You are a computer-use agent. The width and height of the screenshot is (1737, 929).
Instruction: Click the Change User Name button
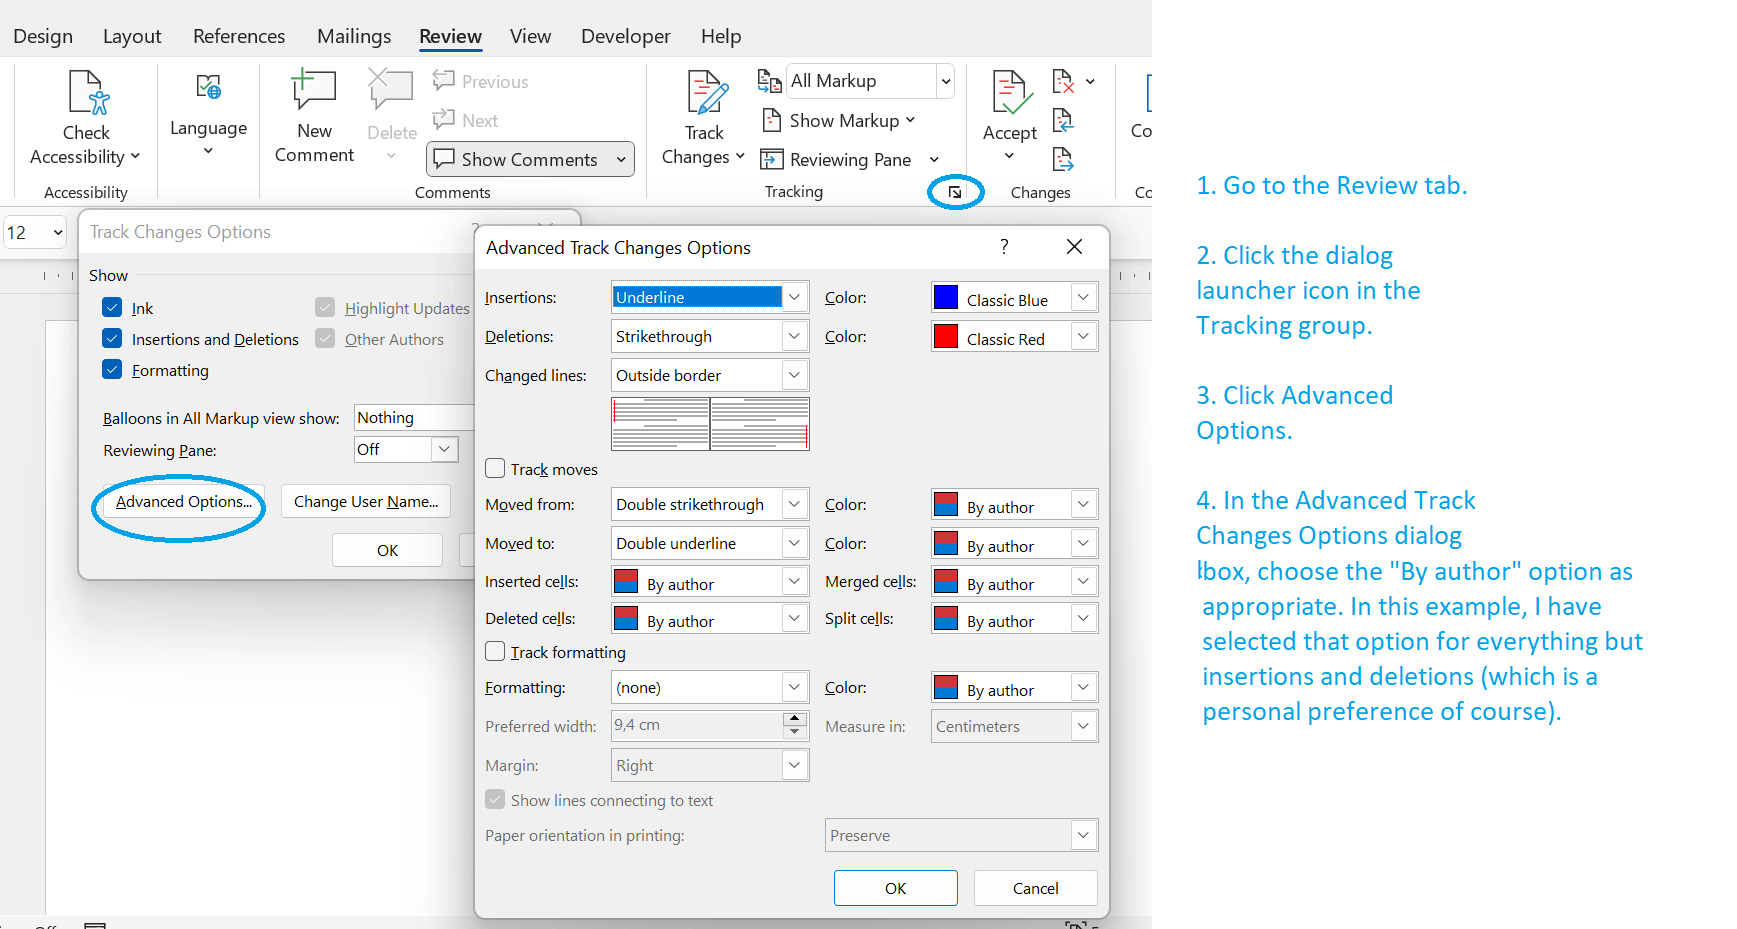(x=365, y=501)
